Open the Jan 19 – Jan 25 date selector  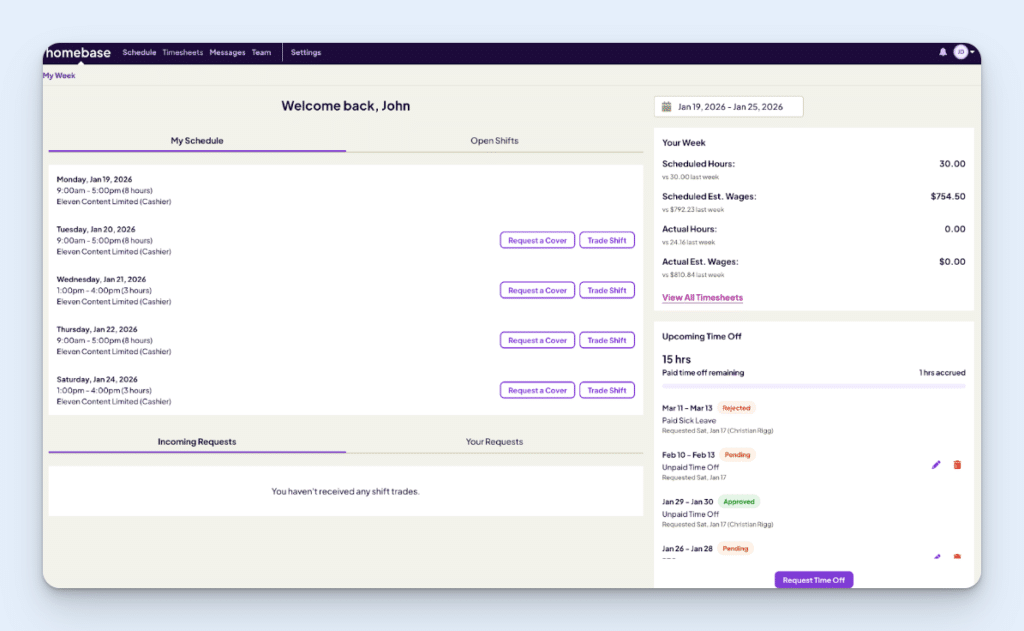(x=728, y=106)
